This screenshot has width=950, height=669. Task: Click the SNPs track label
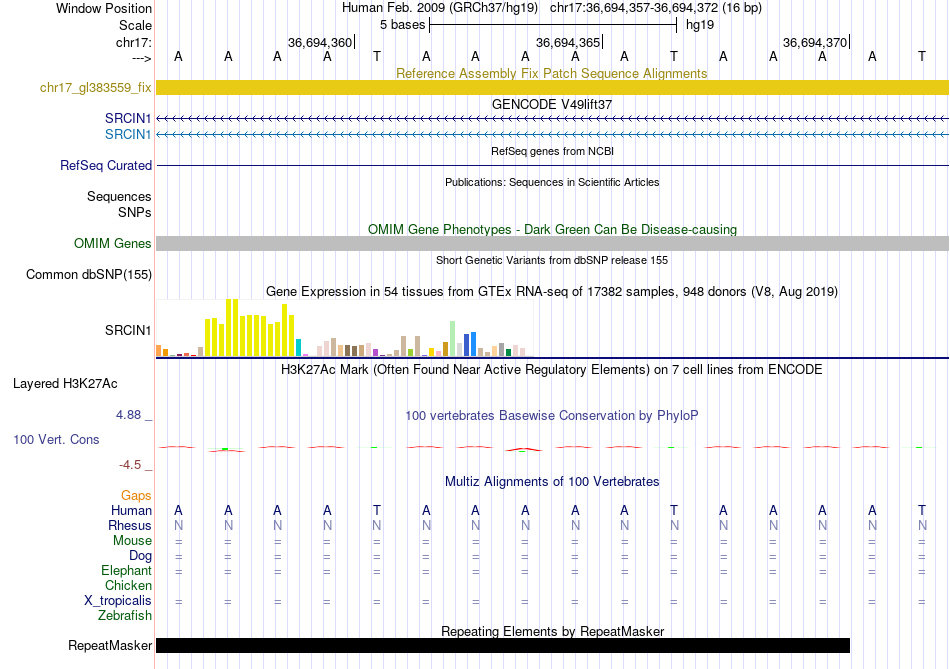click(x=135, y=212)
